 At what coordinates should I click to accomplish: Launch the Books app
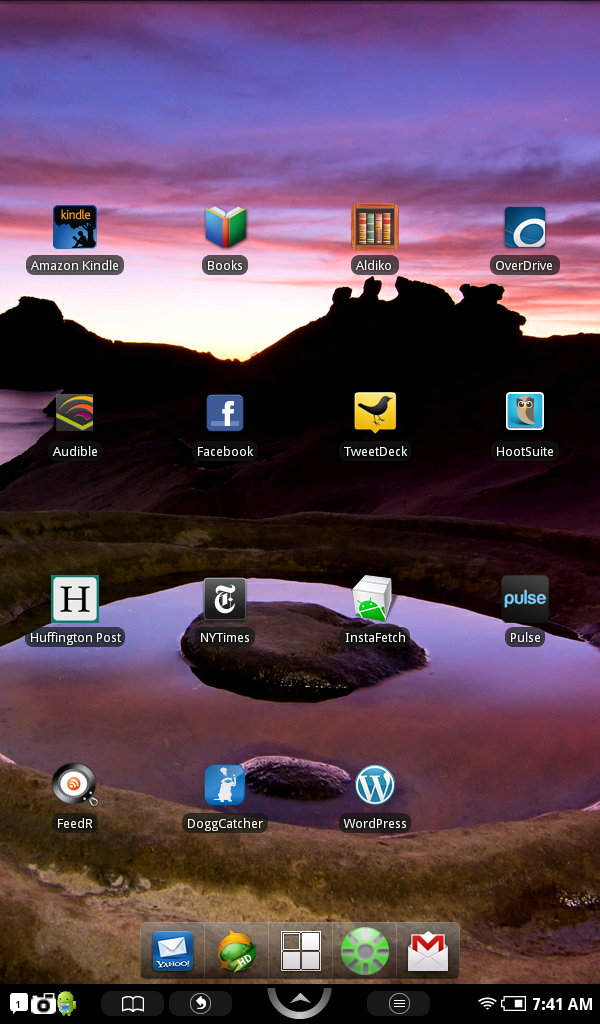click(x=225, y=227)
